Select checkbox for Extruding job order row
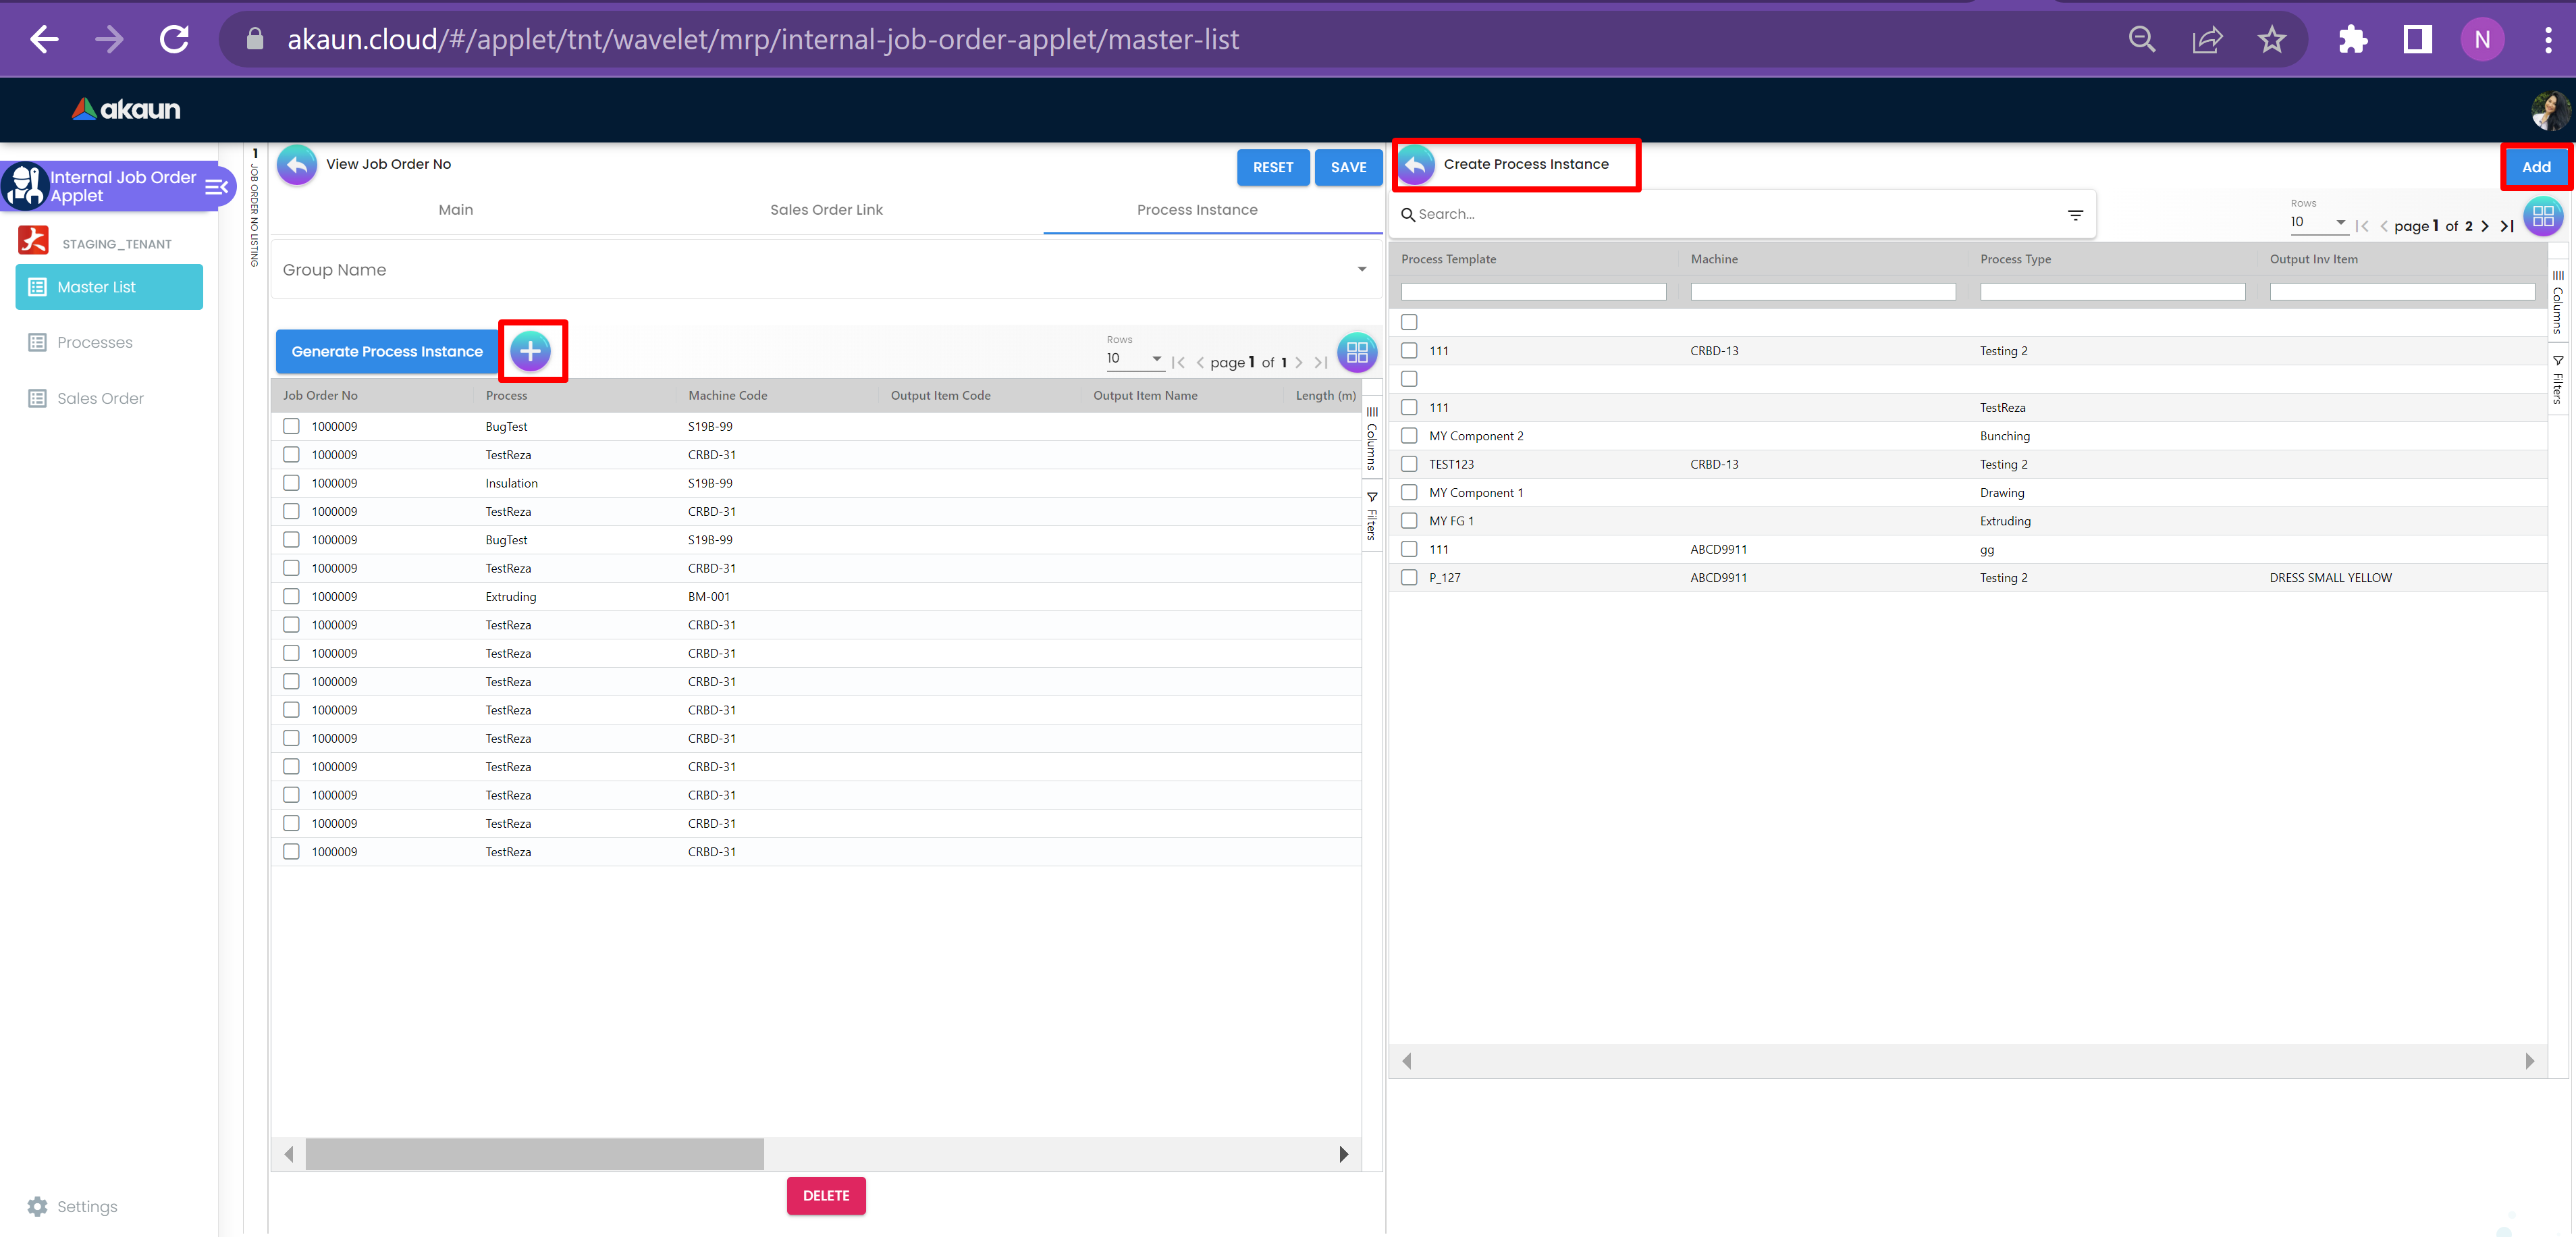This screenshot has width=2576, height=1237. tap(291, 597)
